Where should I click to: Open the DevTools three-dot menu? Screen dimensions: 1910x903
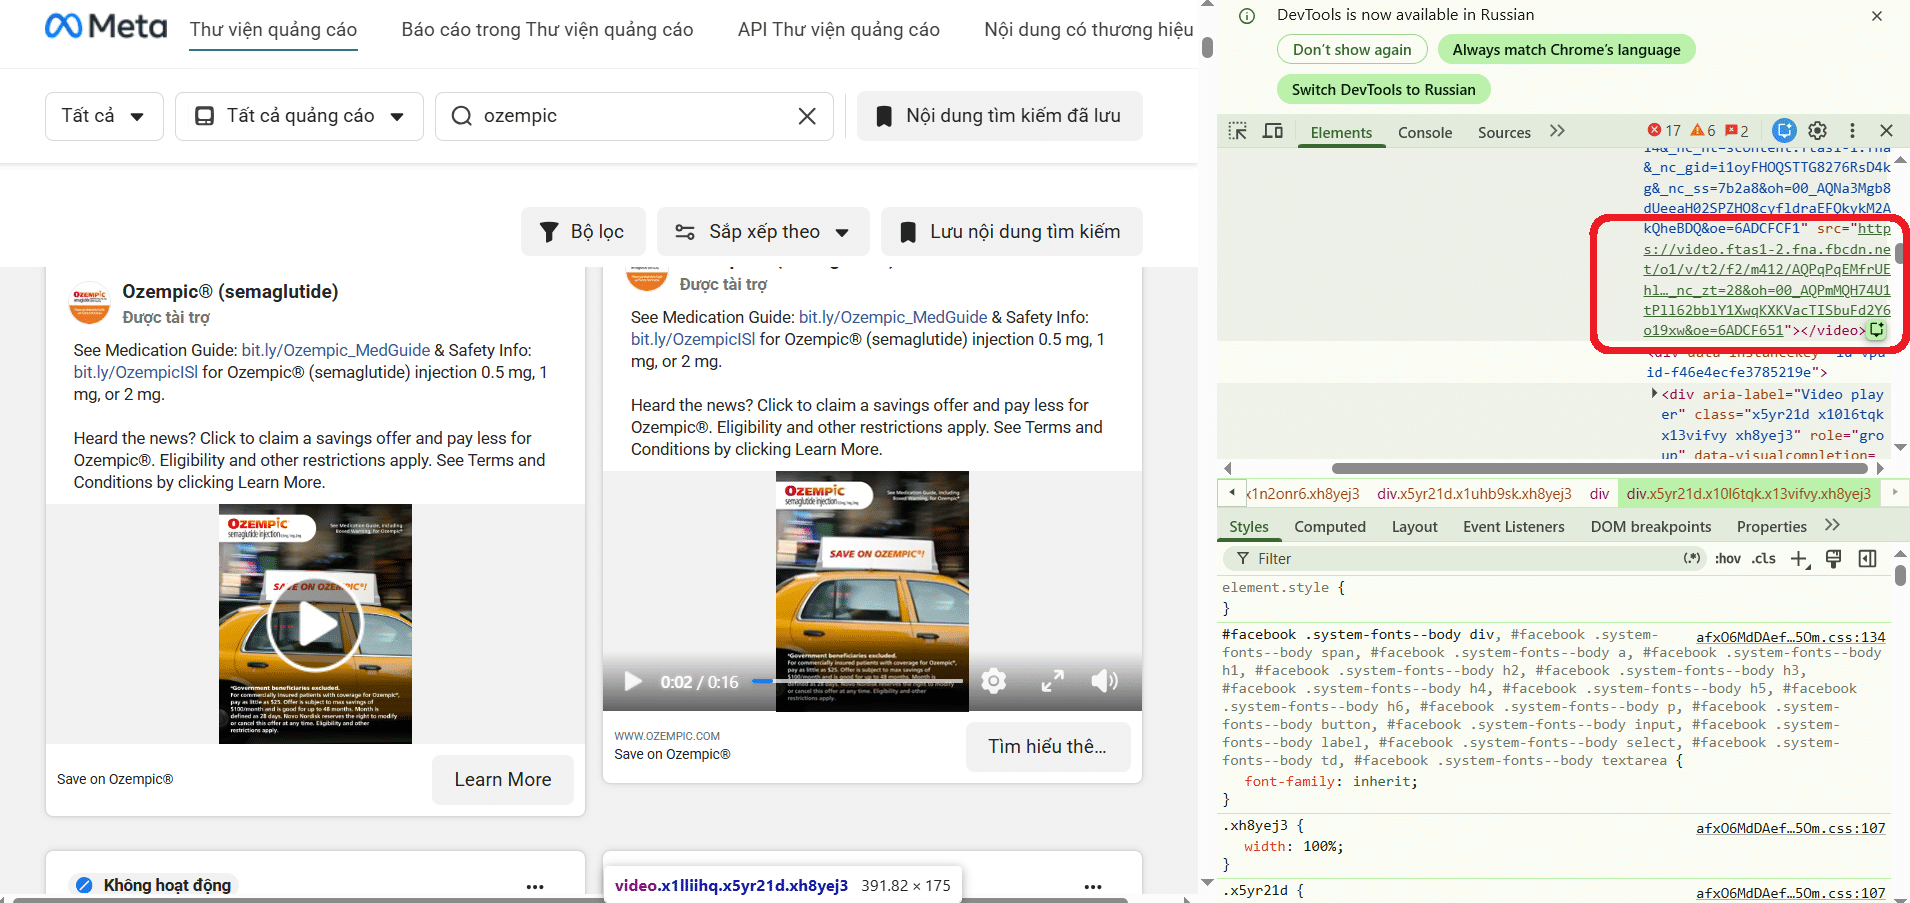pos(1852,131)
